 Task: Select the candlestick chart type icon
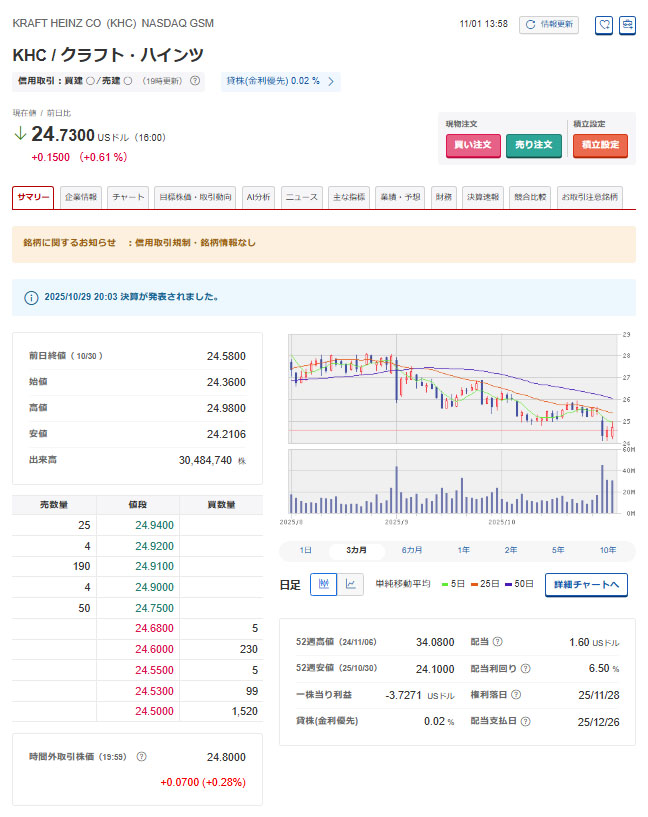(x=323, y=584)
